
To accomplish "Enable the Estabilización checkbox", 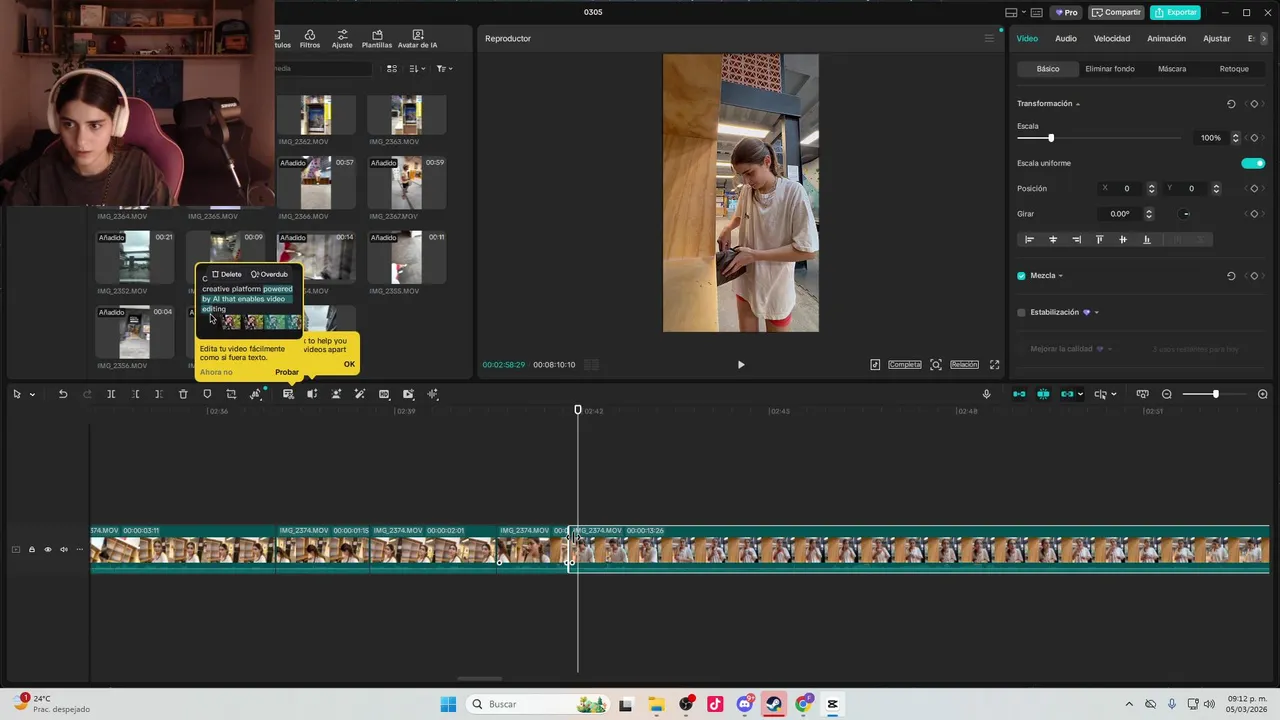I will [x=1021, y=313].
